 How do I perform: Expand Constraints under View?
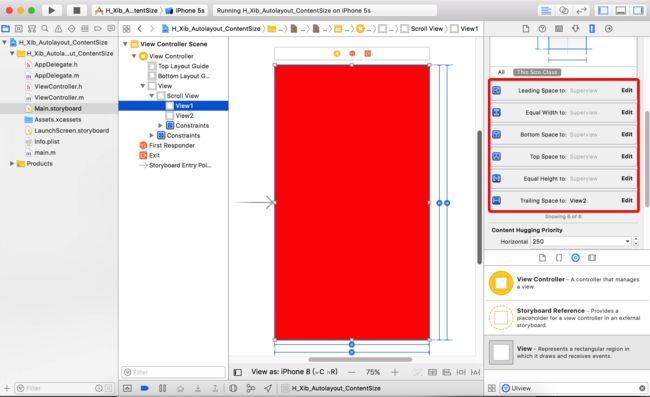(152, 136)
